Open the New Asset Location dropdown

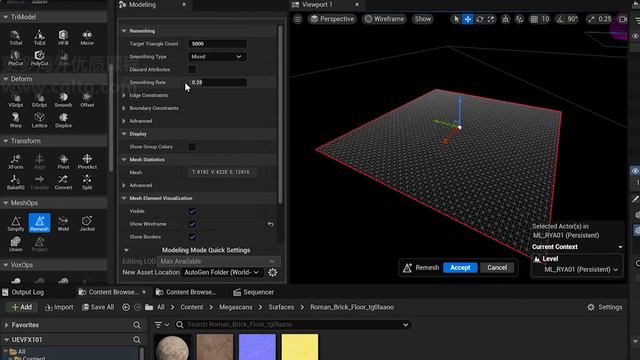[222, 272]
